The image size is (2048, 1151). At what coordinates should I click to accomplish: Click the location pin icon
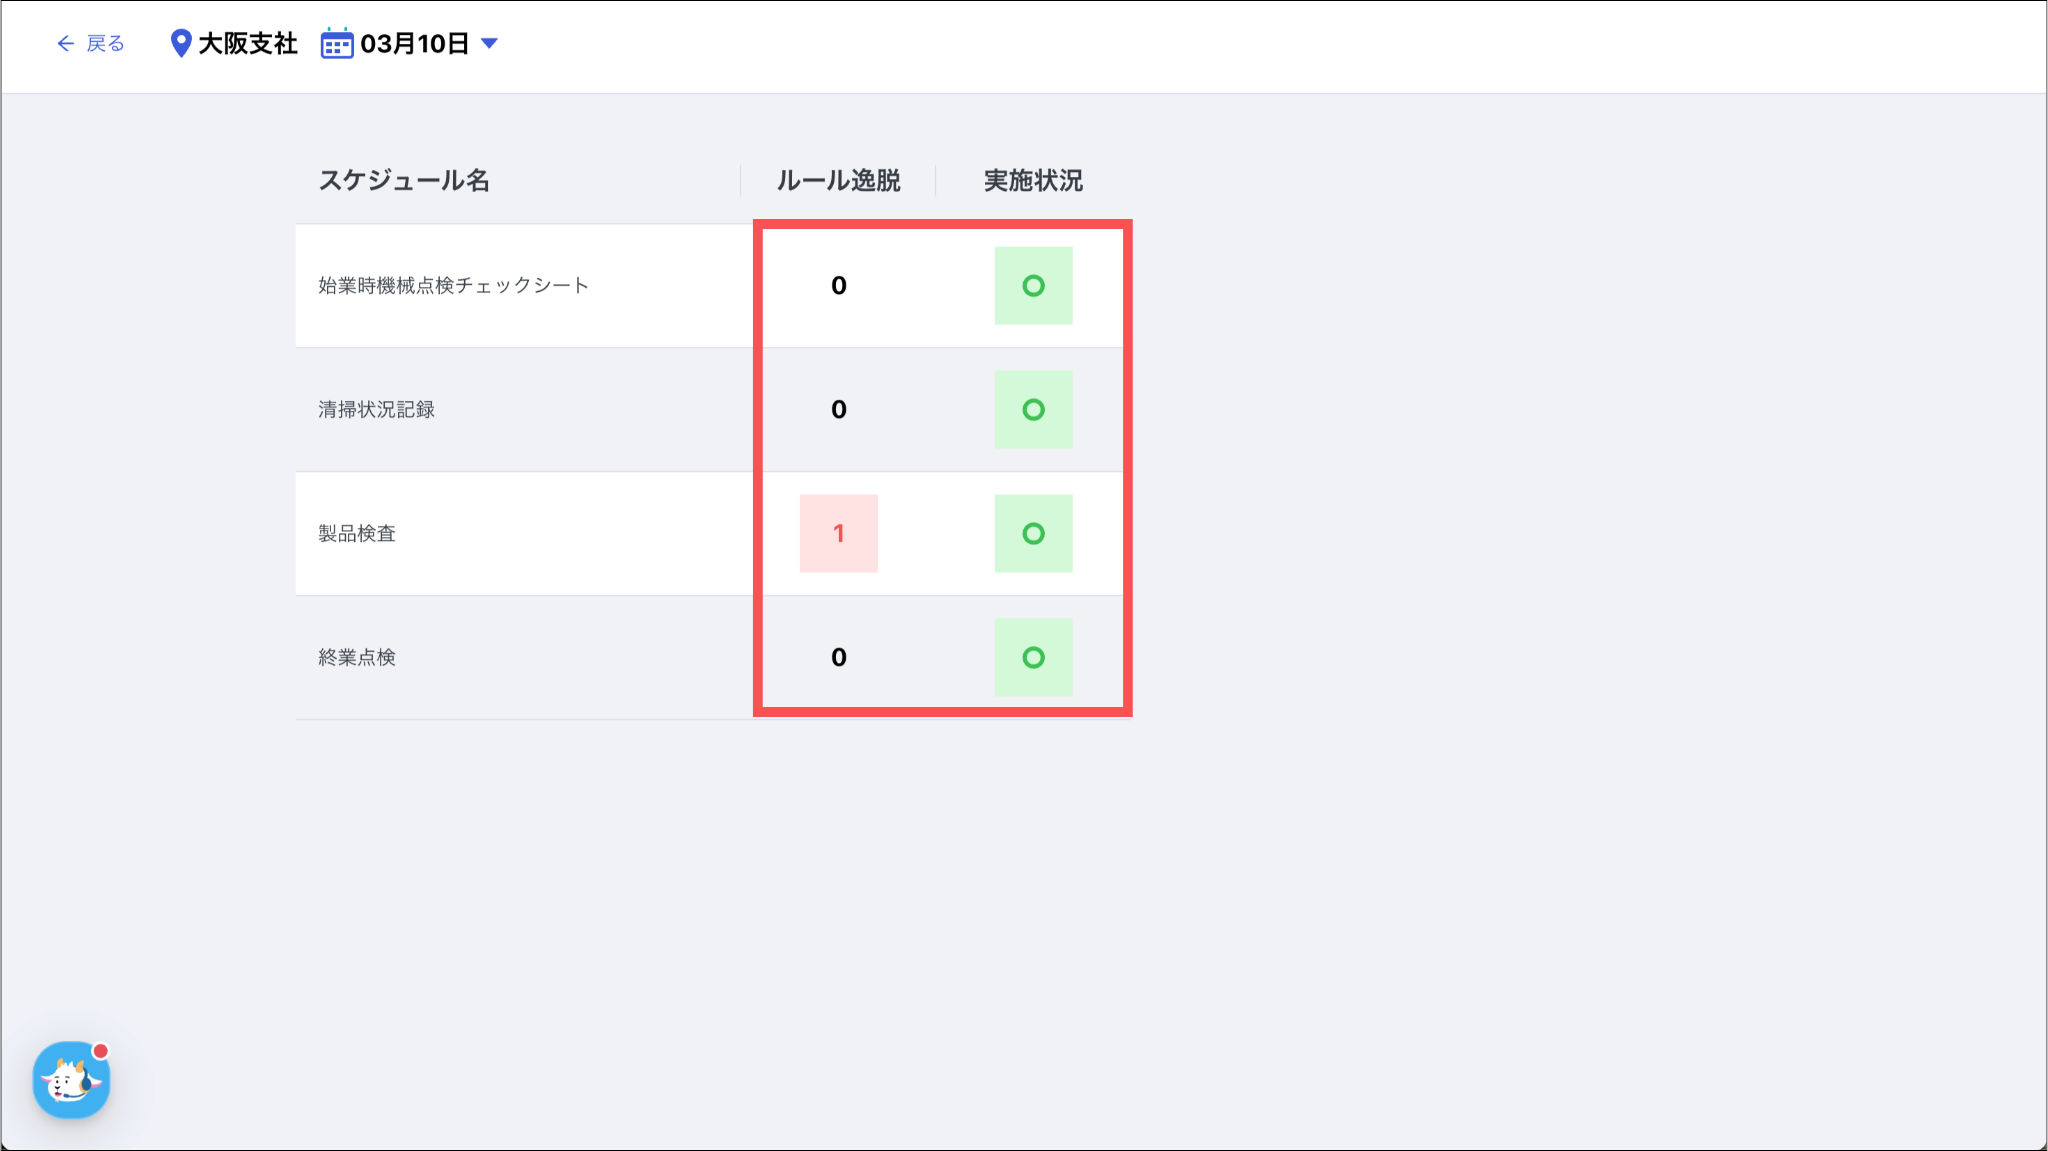tap(180, 44)
